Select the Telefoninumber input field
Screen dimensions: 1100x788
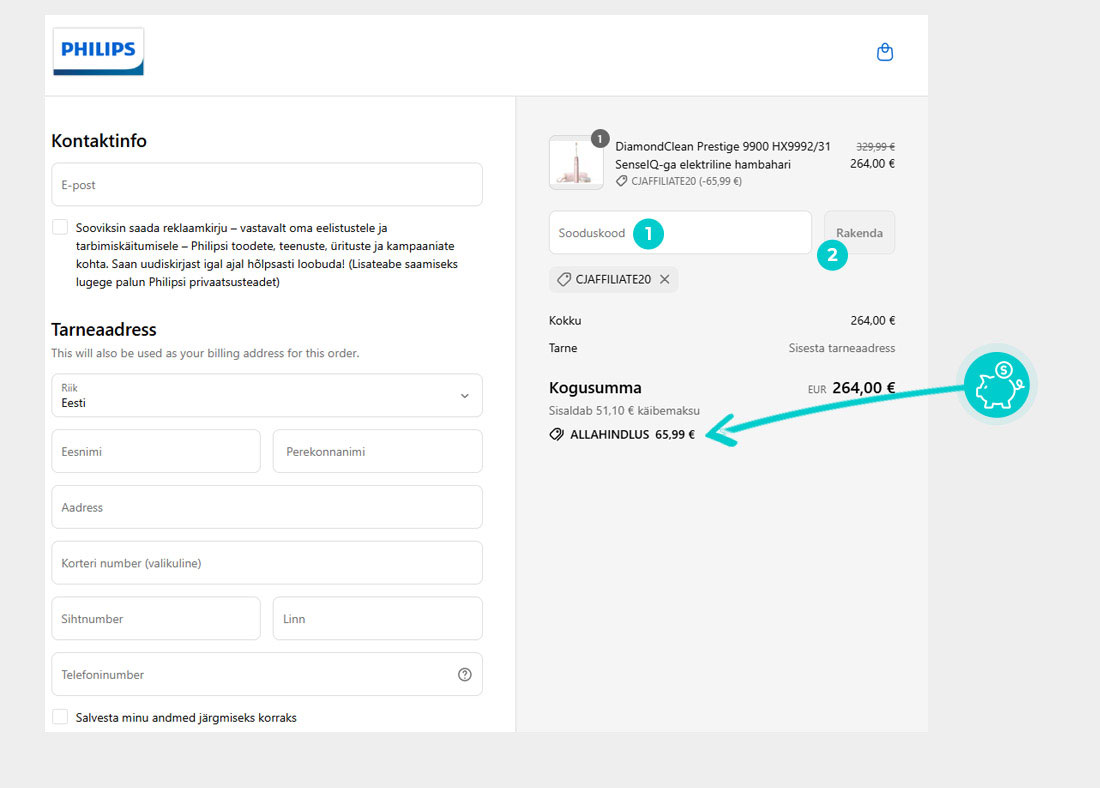point(250,675)
